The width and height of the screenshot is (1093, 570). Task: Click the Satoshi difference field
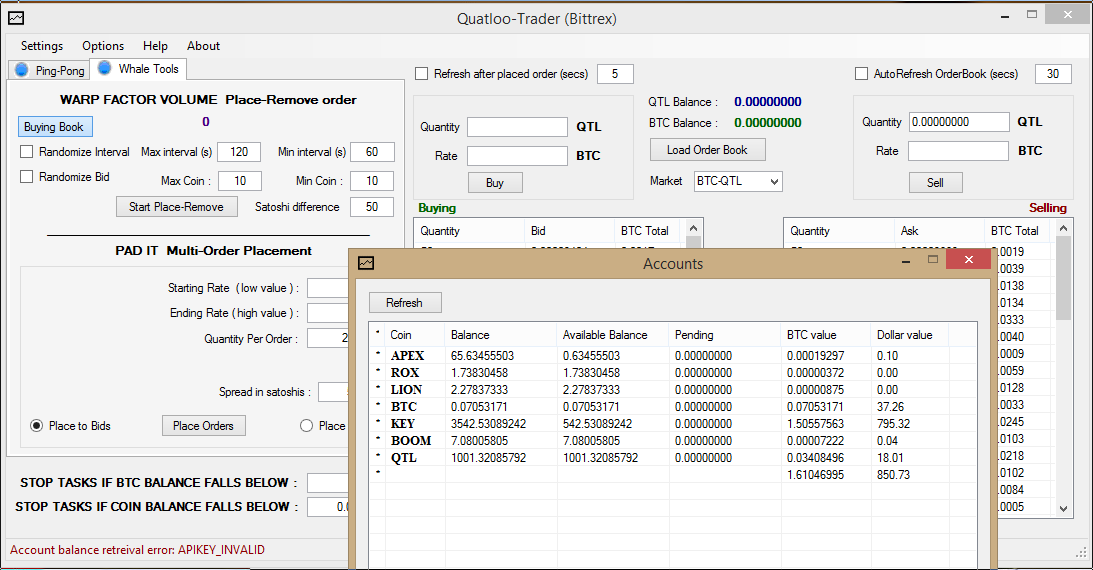(x=372, y=207)
